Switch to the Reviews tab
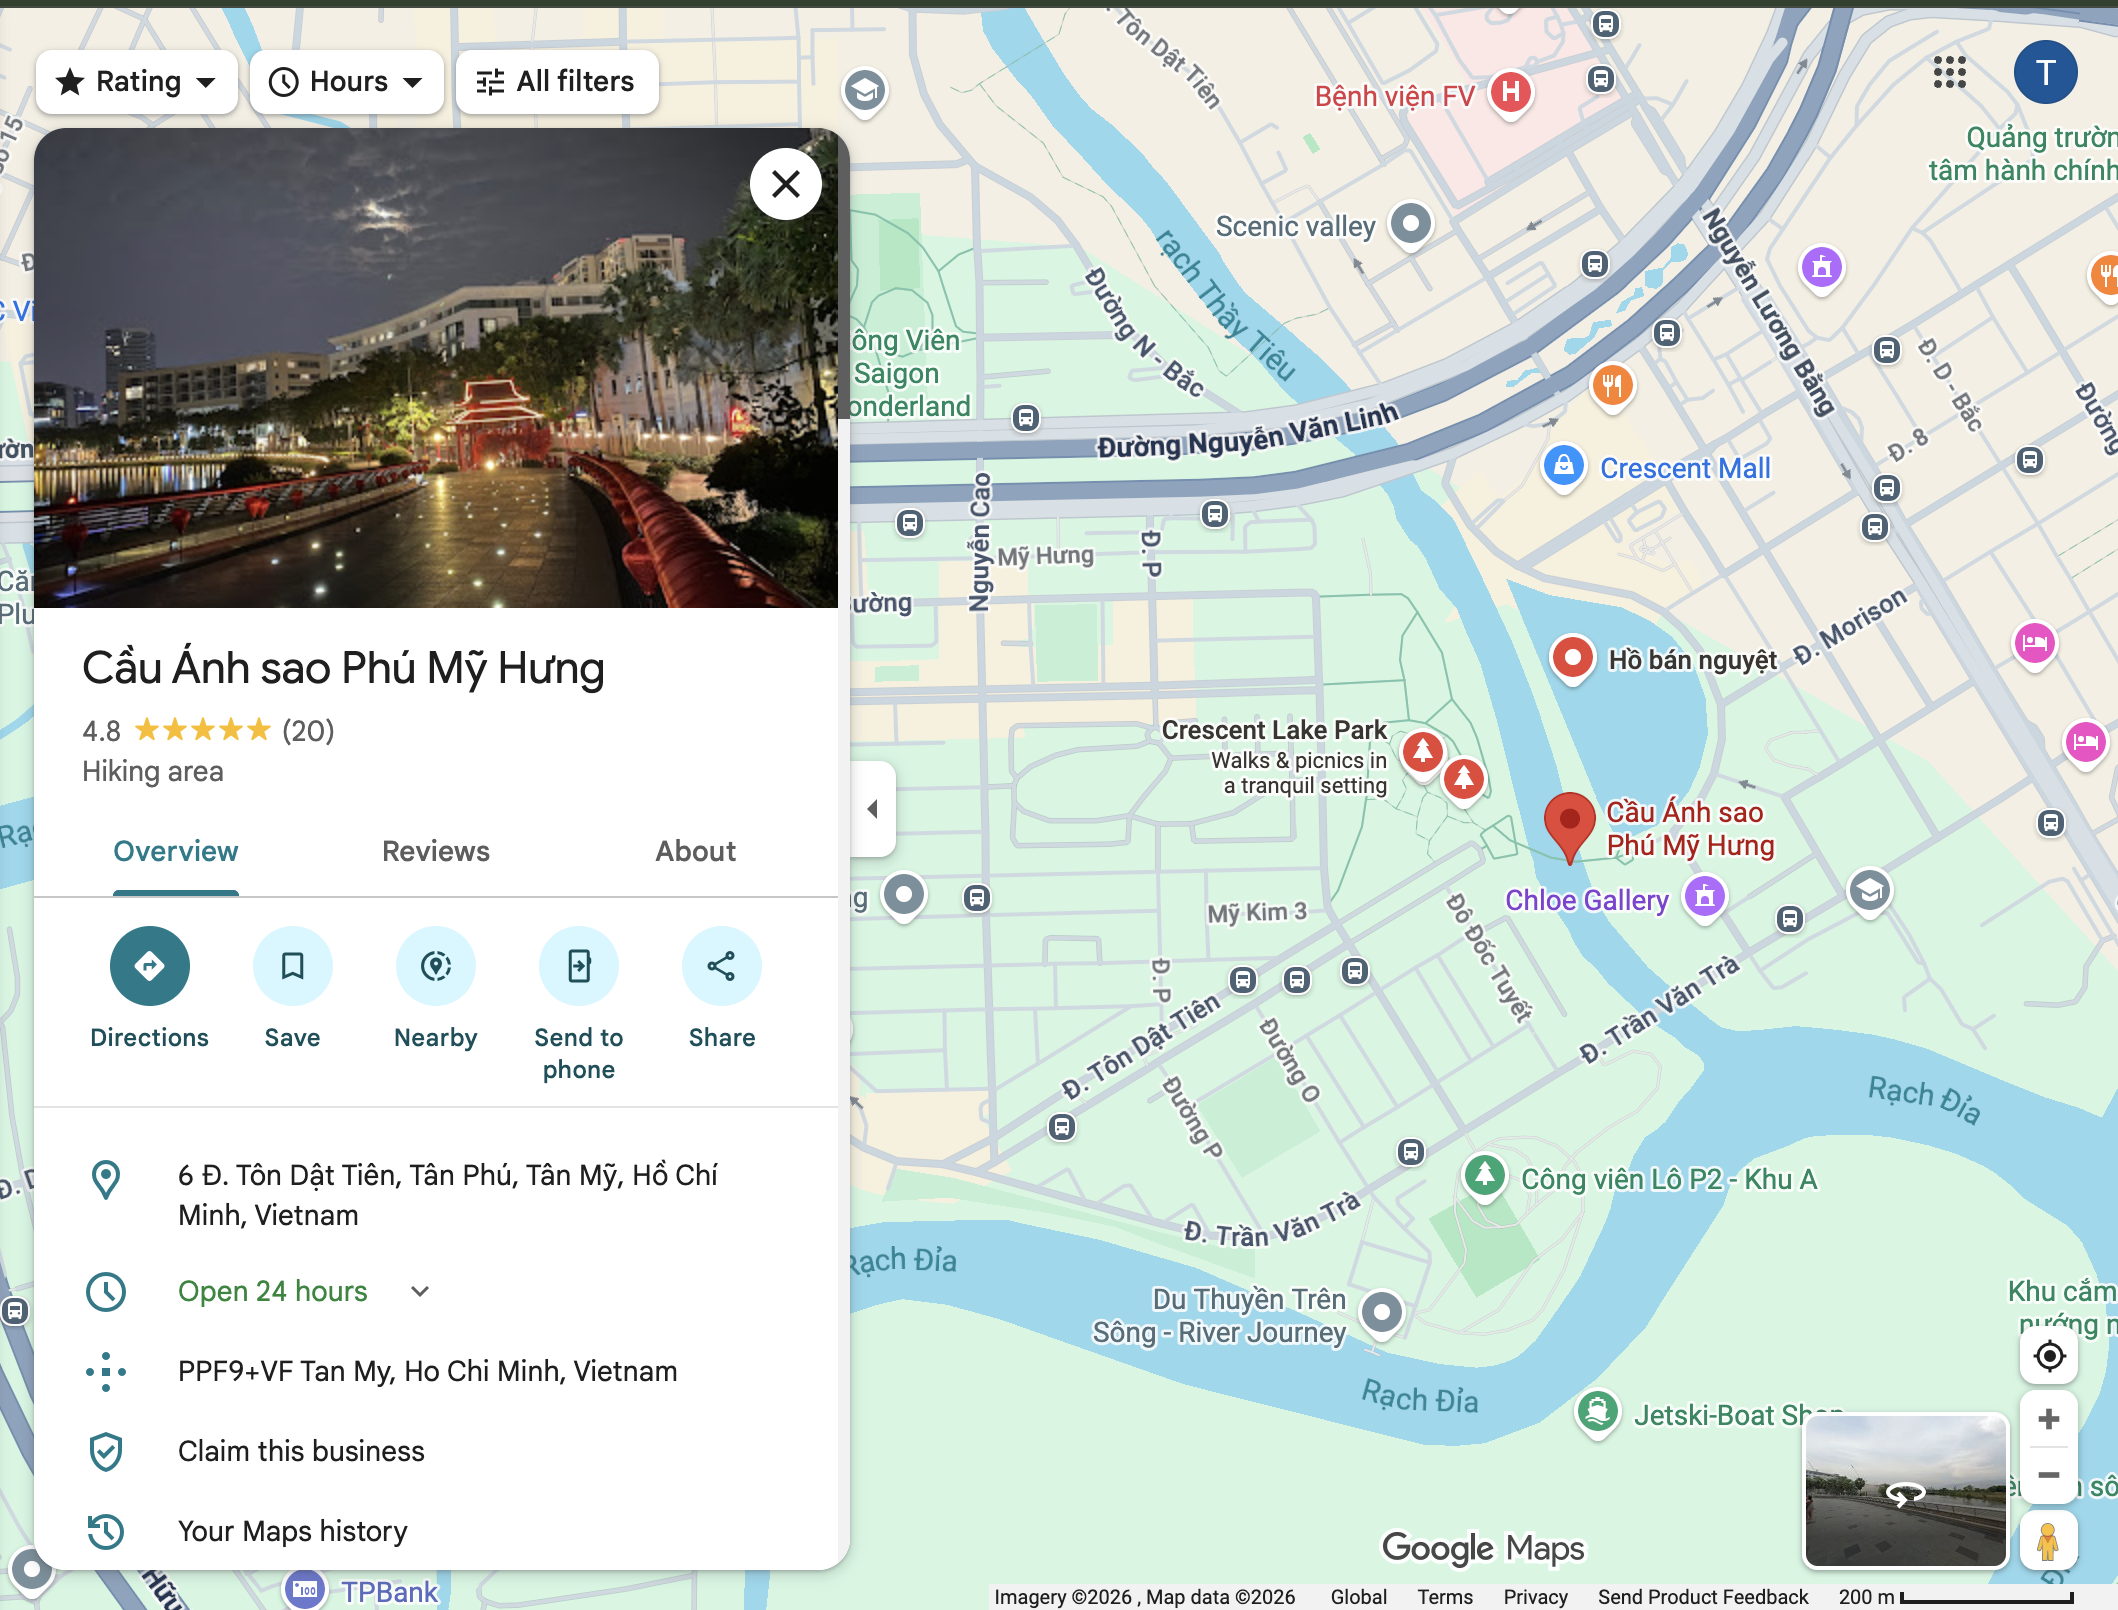Screen dimensions: 2118x1610 436,851
